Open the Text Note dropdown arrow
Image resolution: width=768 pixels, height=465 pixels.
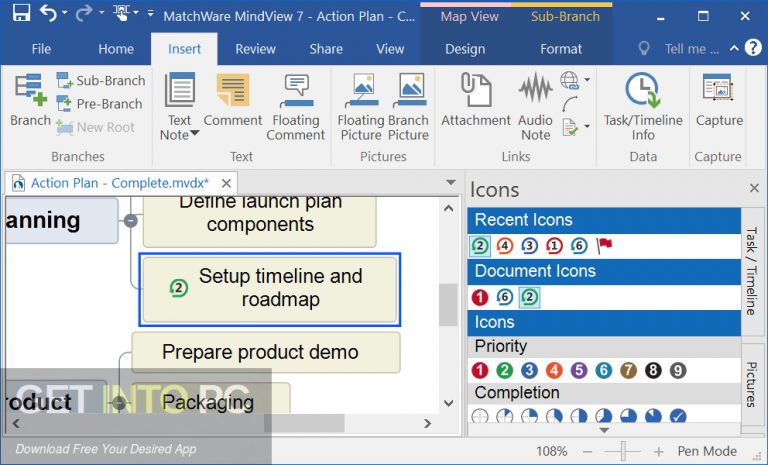tap(194, 134)
